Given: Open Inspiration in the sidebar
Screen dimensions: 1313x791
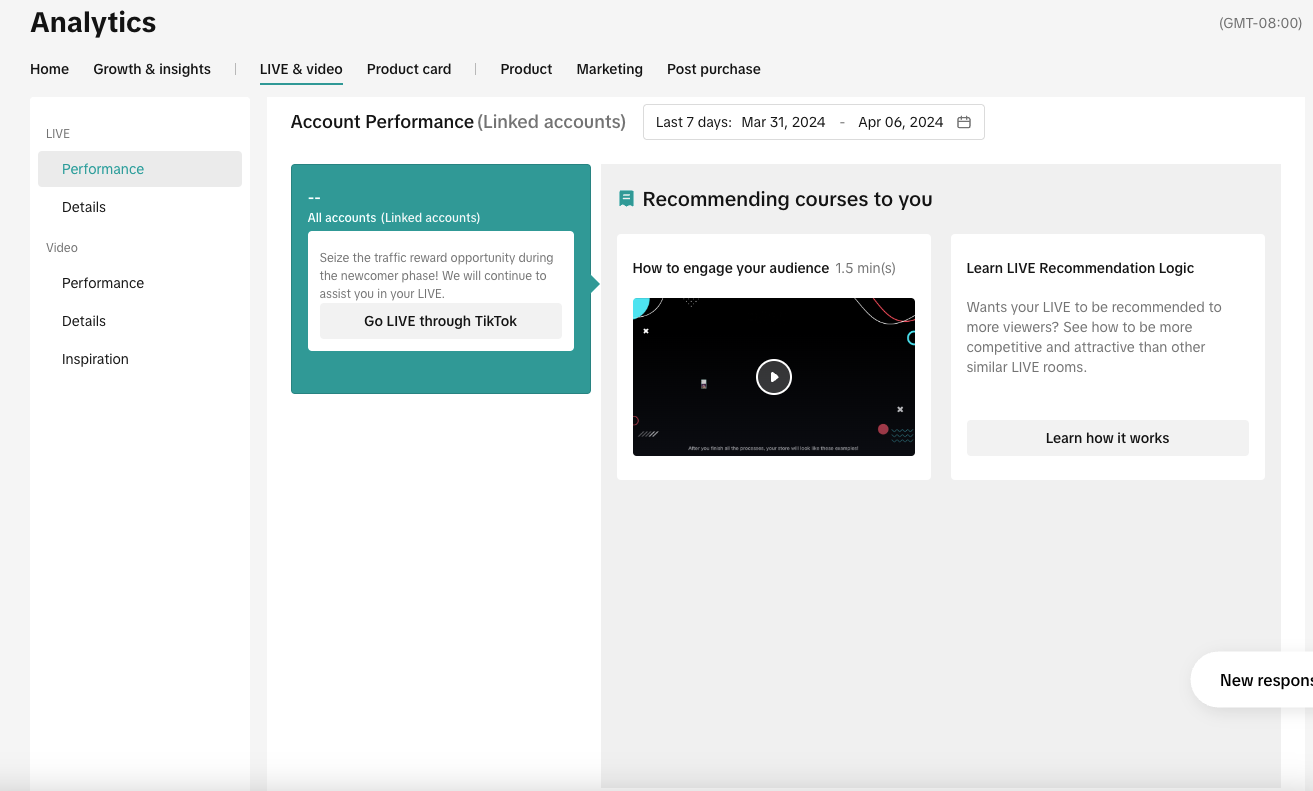Looking at the screenshot, I should [x=95, y=359].
